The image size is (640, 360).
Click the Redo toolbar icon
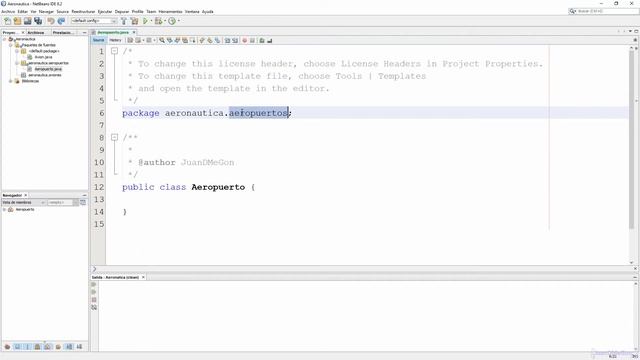(x=61, y=21)
